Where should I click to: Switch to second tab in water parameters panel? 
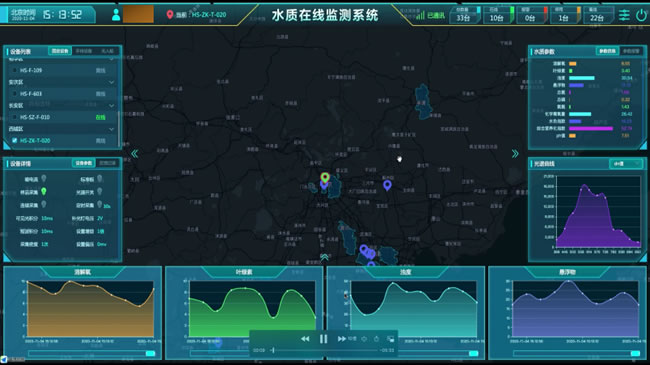pyautogui.click(x=631, y=51)
